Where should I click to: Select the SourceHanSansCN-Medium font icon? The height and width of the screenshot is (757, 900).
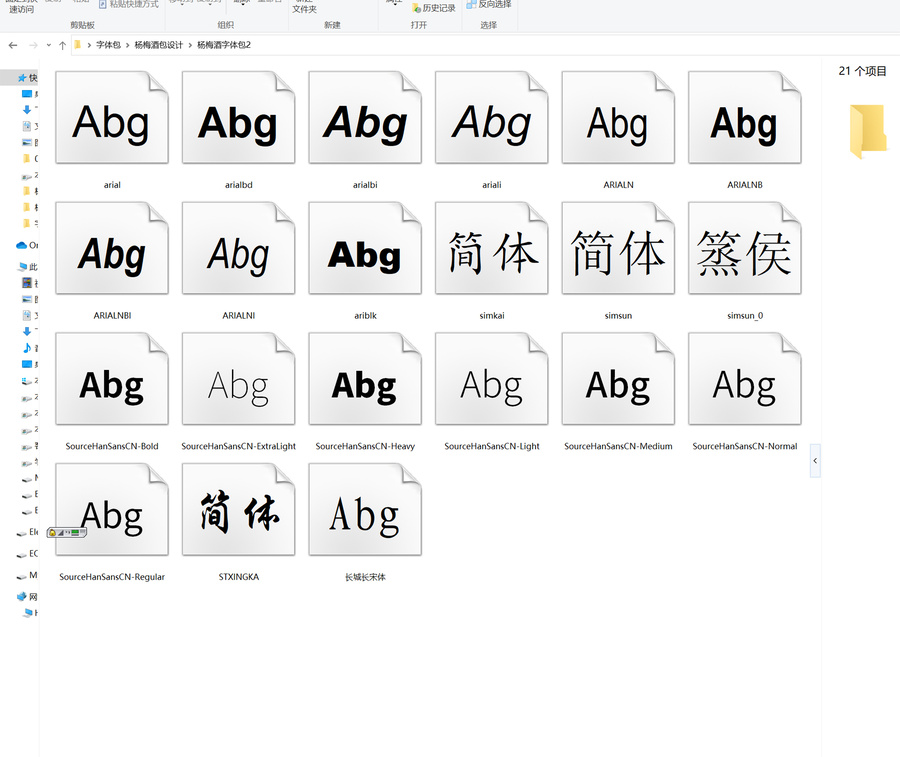618,379
